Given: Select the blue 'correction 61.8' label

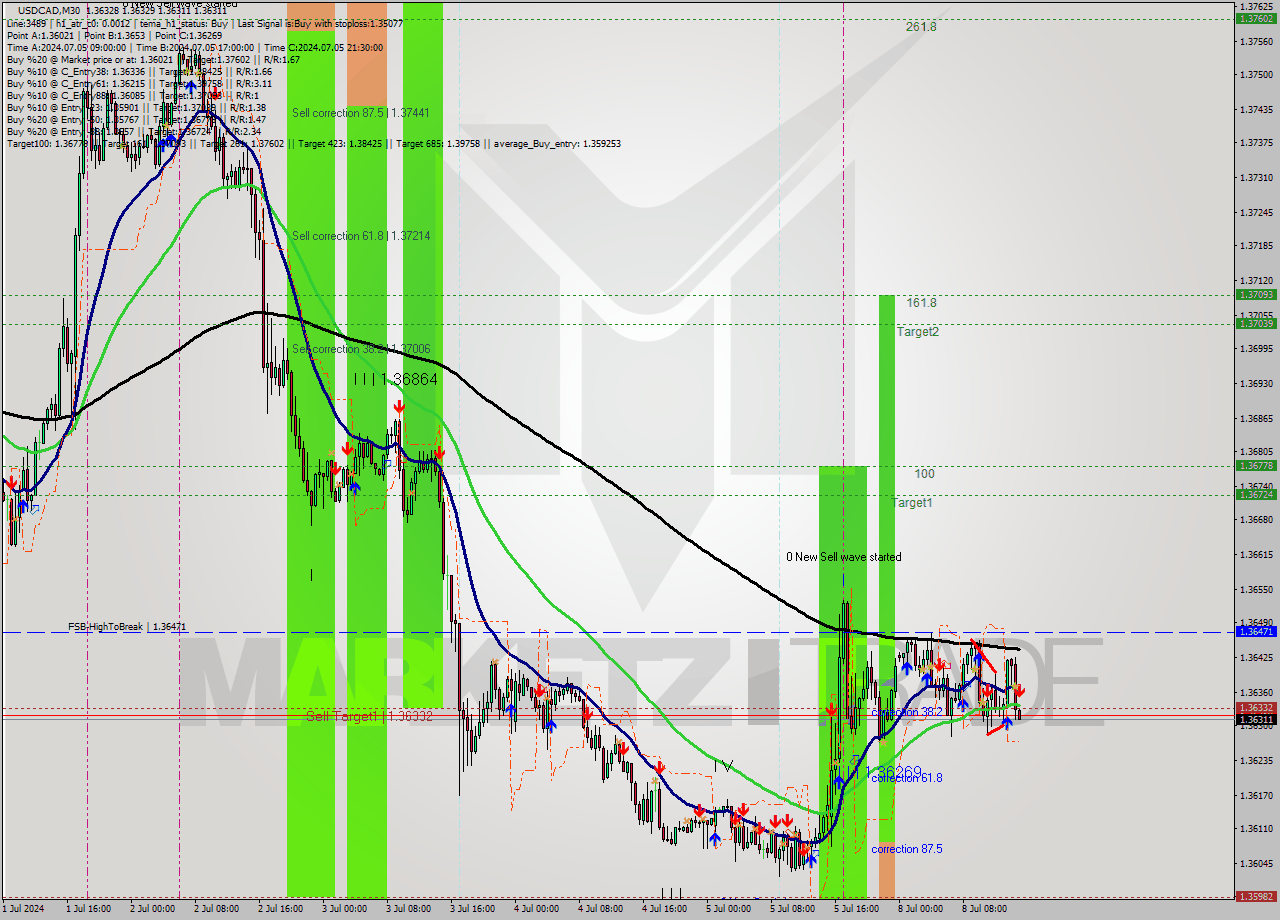Looking at the screenshot, I should 907,777.
